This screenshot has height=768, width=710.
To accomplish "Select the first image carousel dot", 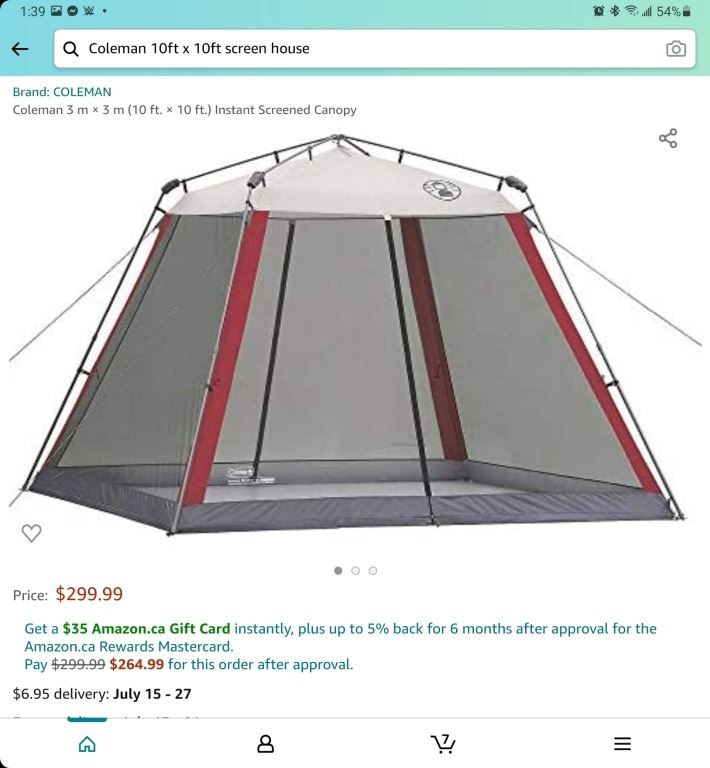I will click(x=338, y=571).
